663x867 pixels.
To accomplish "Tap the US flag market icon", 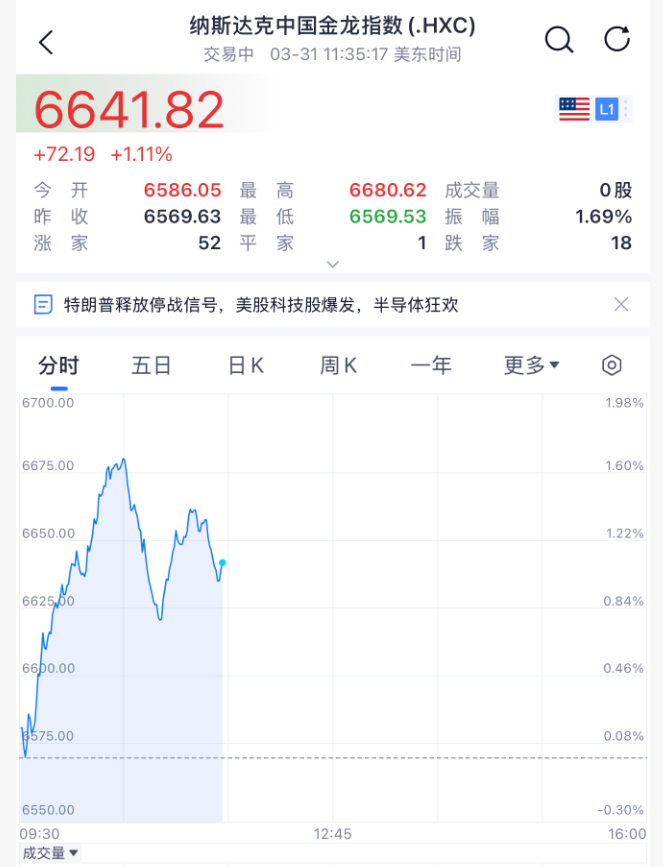I will [574, 109].
